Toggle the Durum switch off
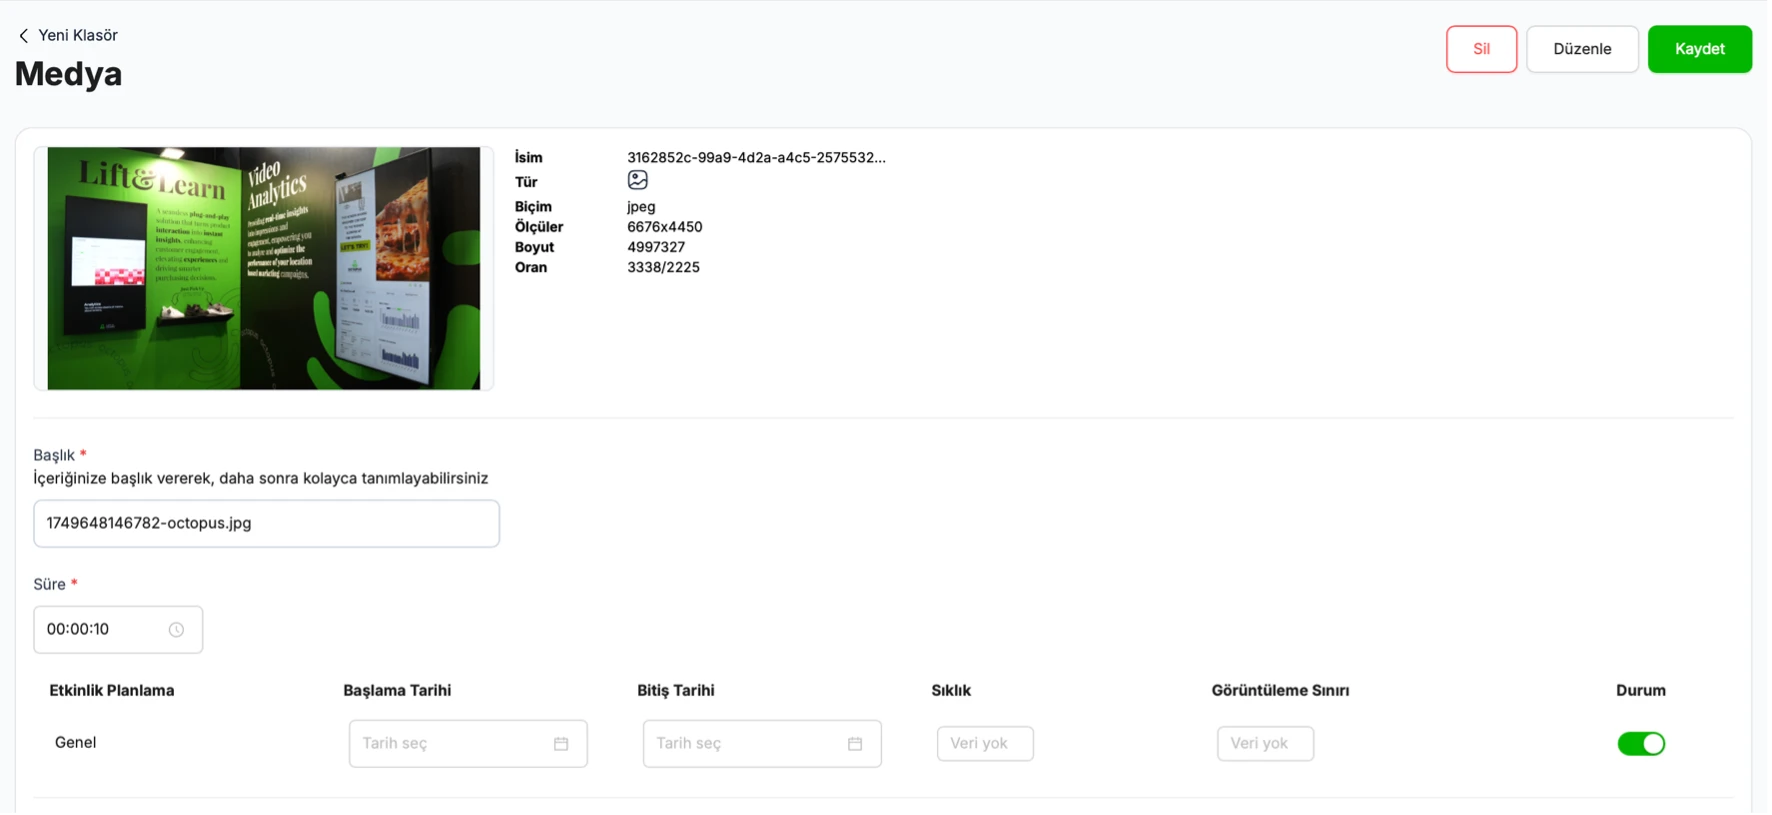Screen dimensions: 1772x815 (1642, 745)
